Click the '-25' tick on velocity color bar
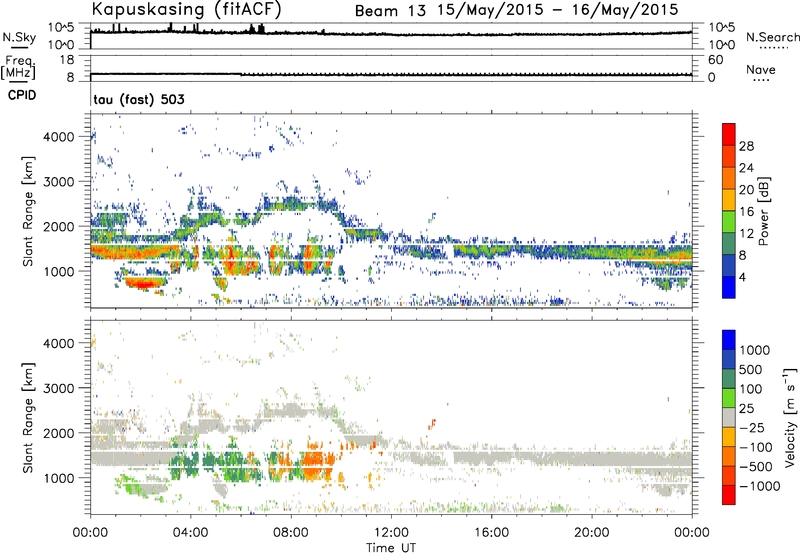The height and width of the screenshot is (554, 800). 752,427
